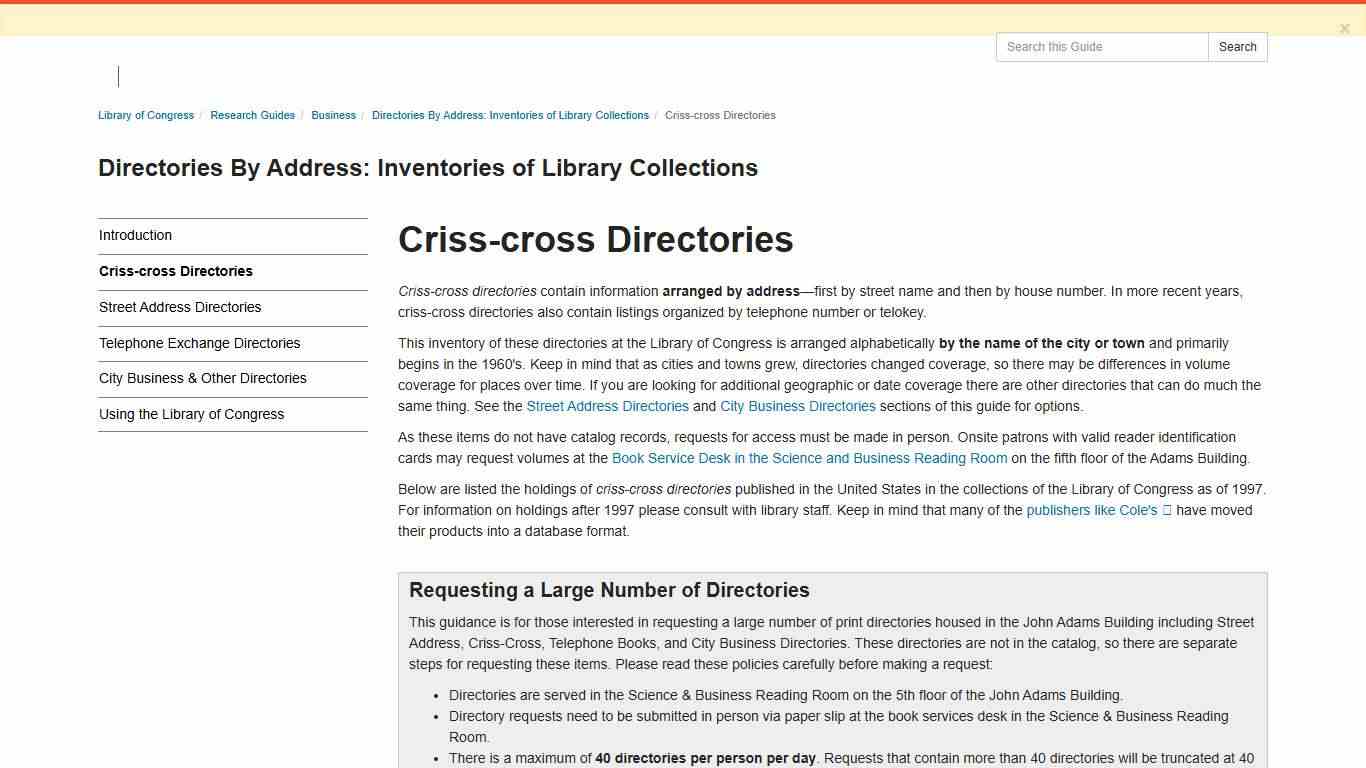Return to the guide via Directories By Address breadcrumb

(x=510, y=115)
